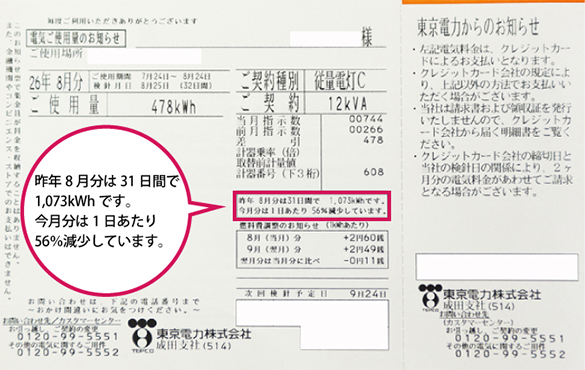This screenshot has width=585, height=370.
Task: Click right panel phone number 0120-99-5552
Action: point(510,354)
